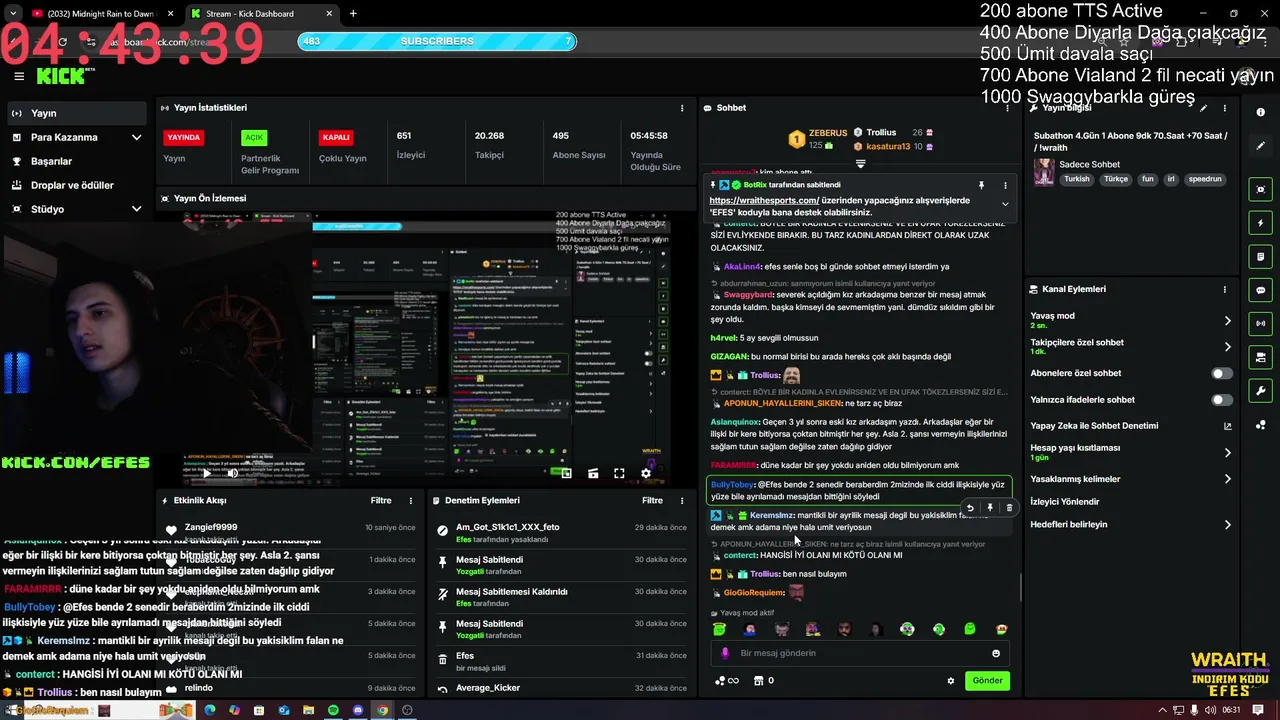Open the emoji picker in the message box
Image resolution: width=1280 pixels, height=720 pixels.
click(x=995, y=653)
